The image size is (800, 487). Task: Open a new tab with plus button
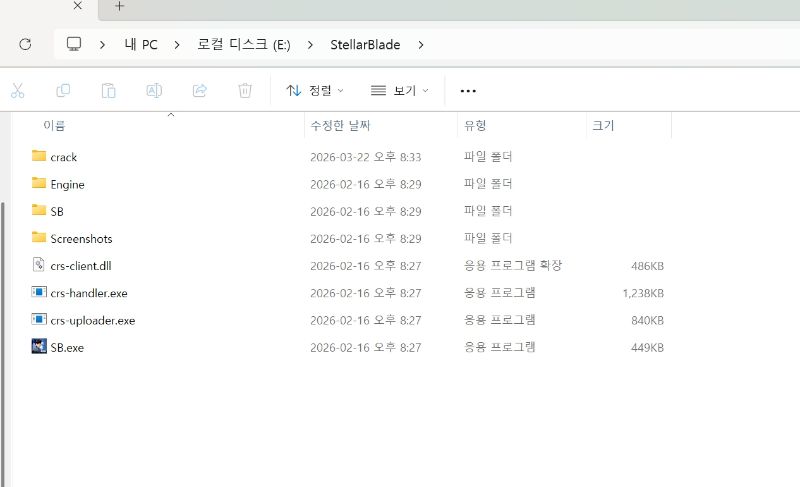pyautogui.click(x=120, y=6)
